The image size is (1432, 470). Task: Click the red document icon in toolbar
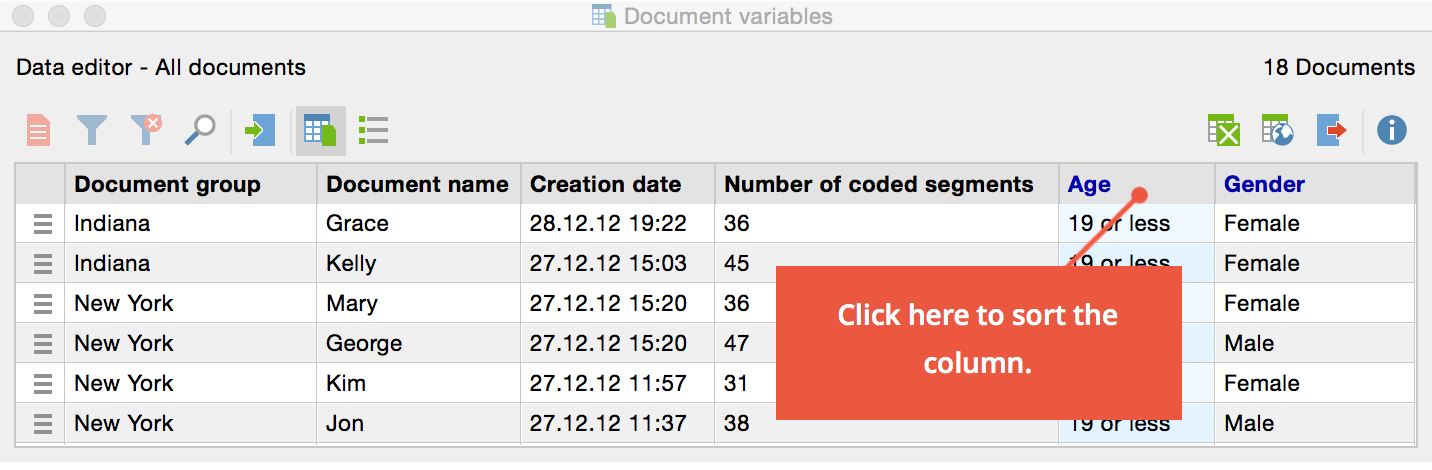pos(38,130)
